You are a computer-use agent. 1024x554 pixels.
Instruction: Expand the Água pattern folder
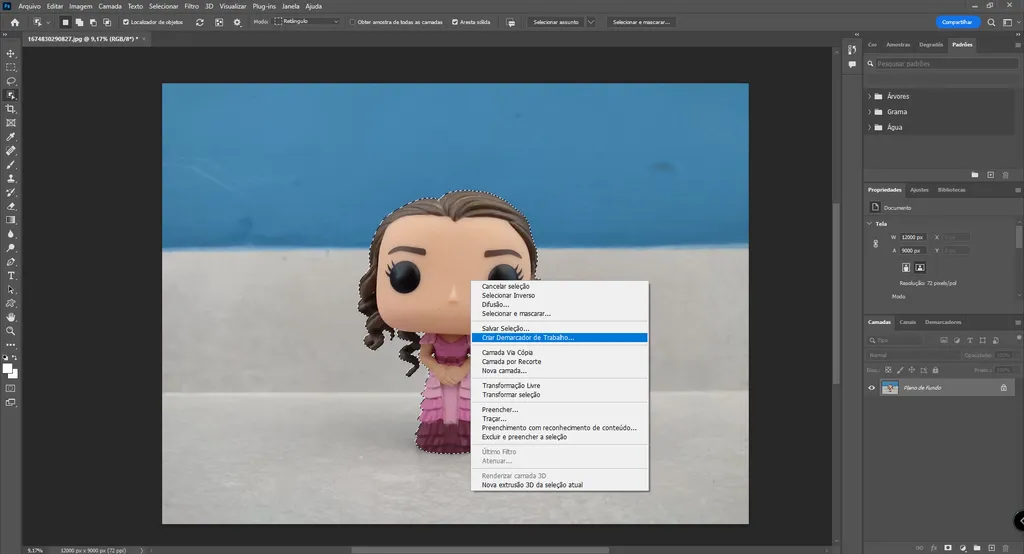coord(869,128)
